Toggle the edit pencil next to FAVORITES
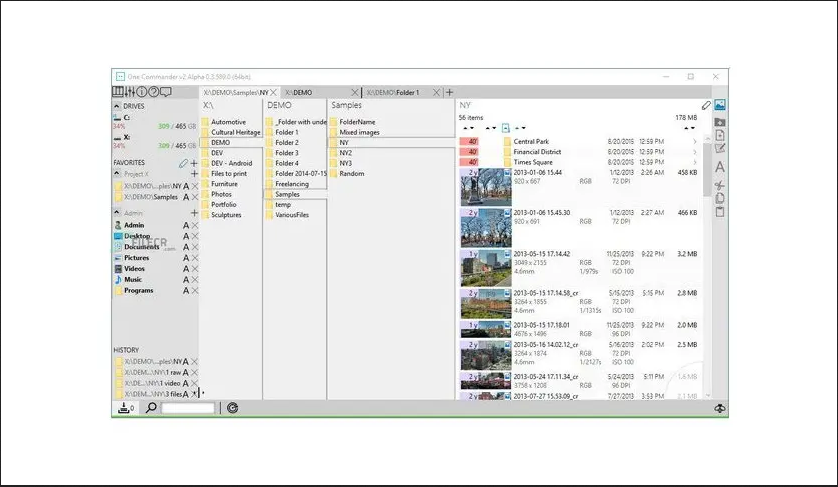 tap(182, 162)
